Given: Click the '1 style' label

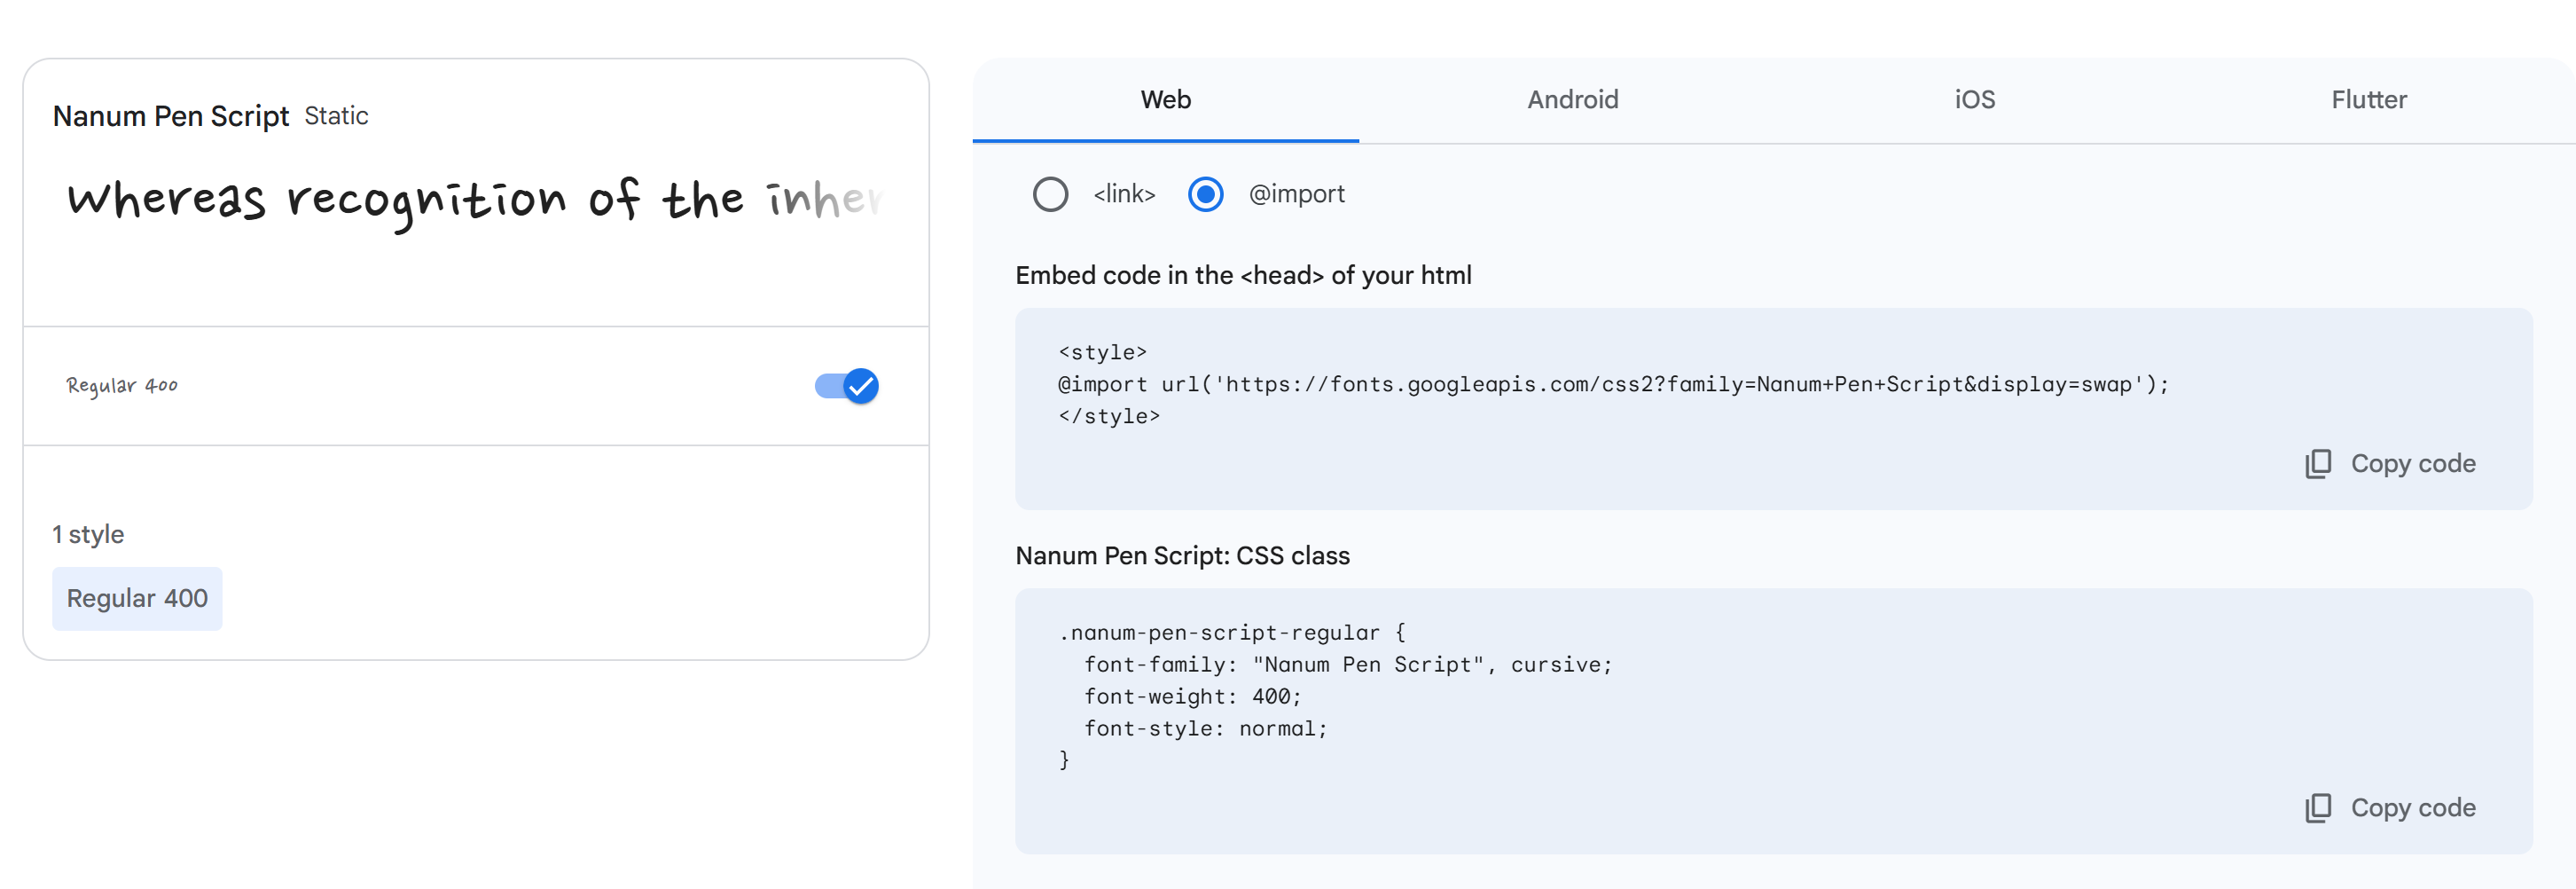Looking at the screenshot, I should tap(88, 535).
